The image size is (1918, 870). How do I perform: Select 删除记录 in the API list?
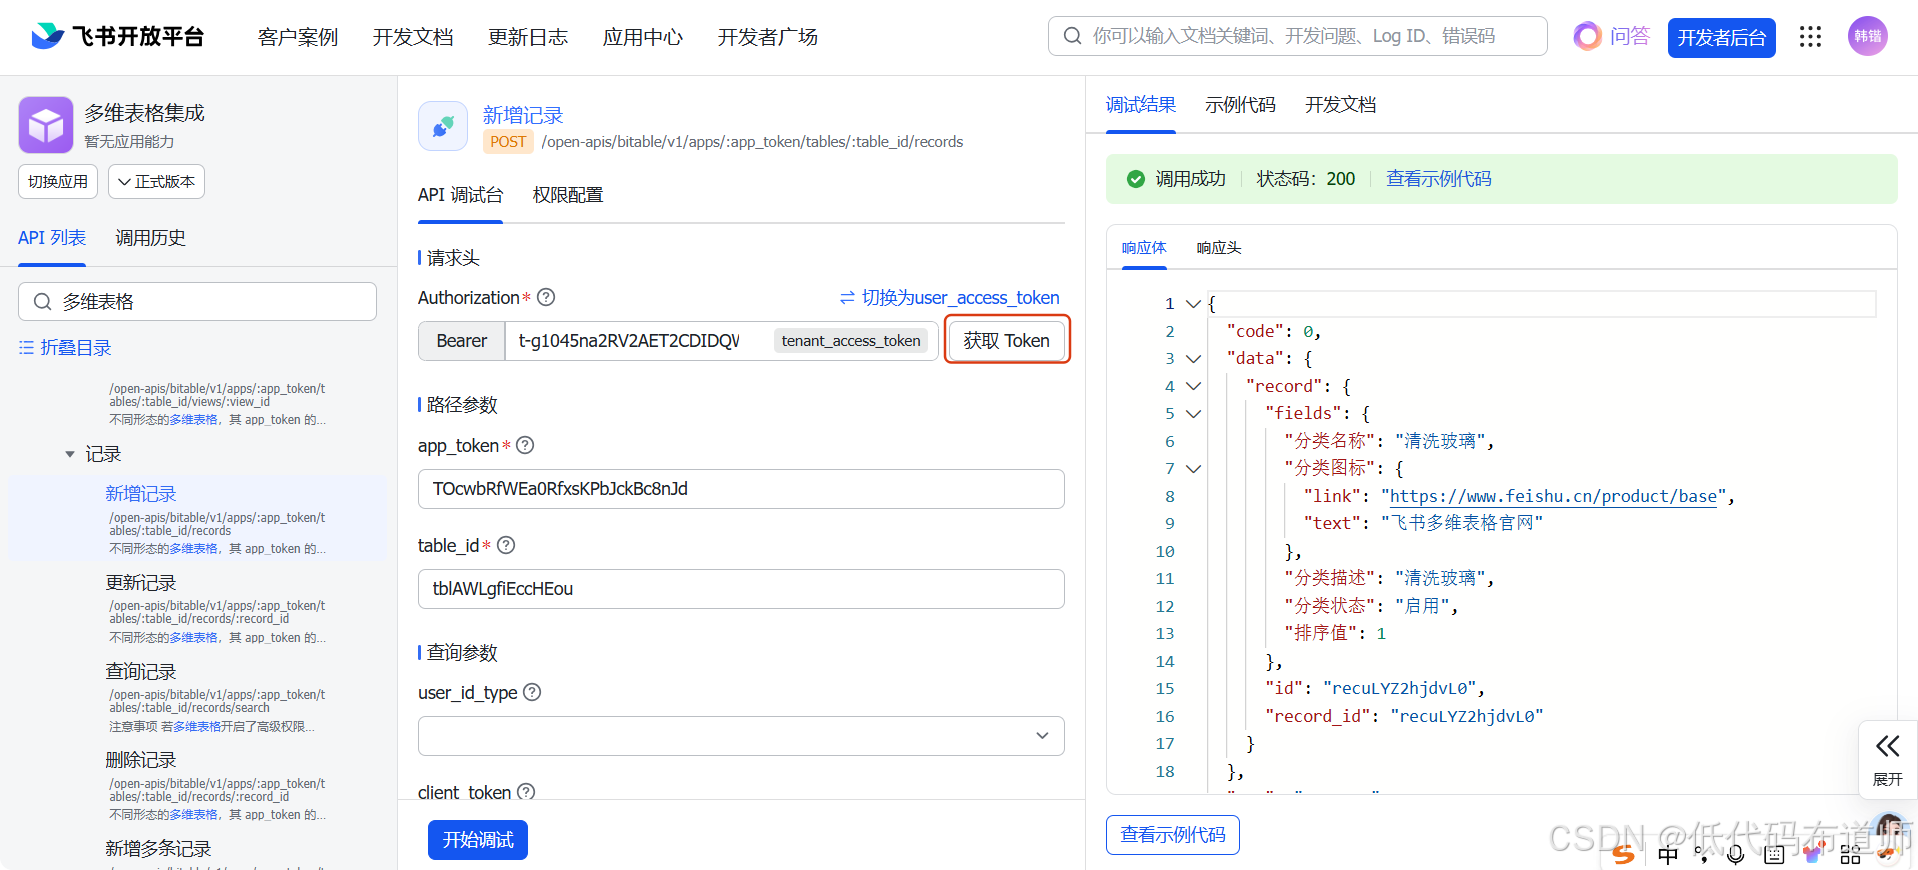(x=141, y=760)
